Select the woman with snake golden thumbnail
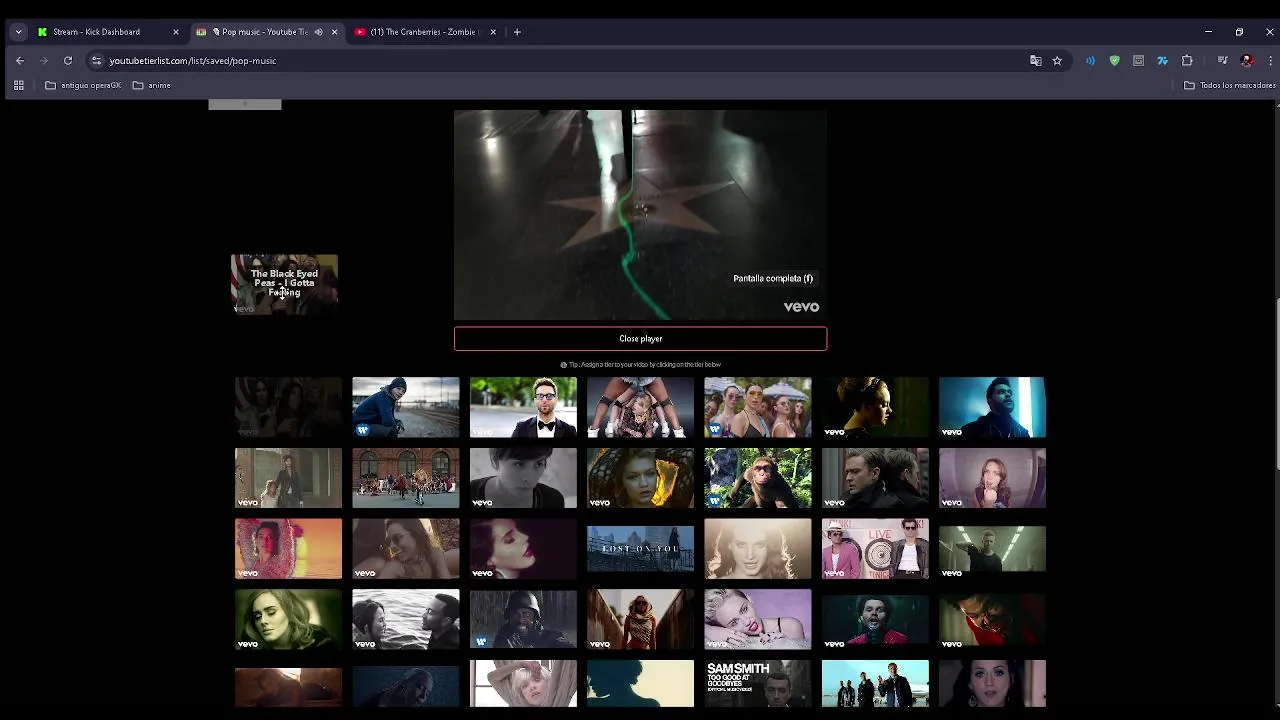 [640, 478]
